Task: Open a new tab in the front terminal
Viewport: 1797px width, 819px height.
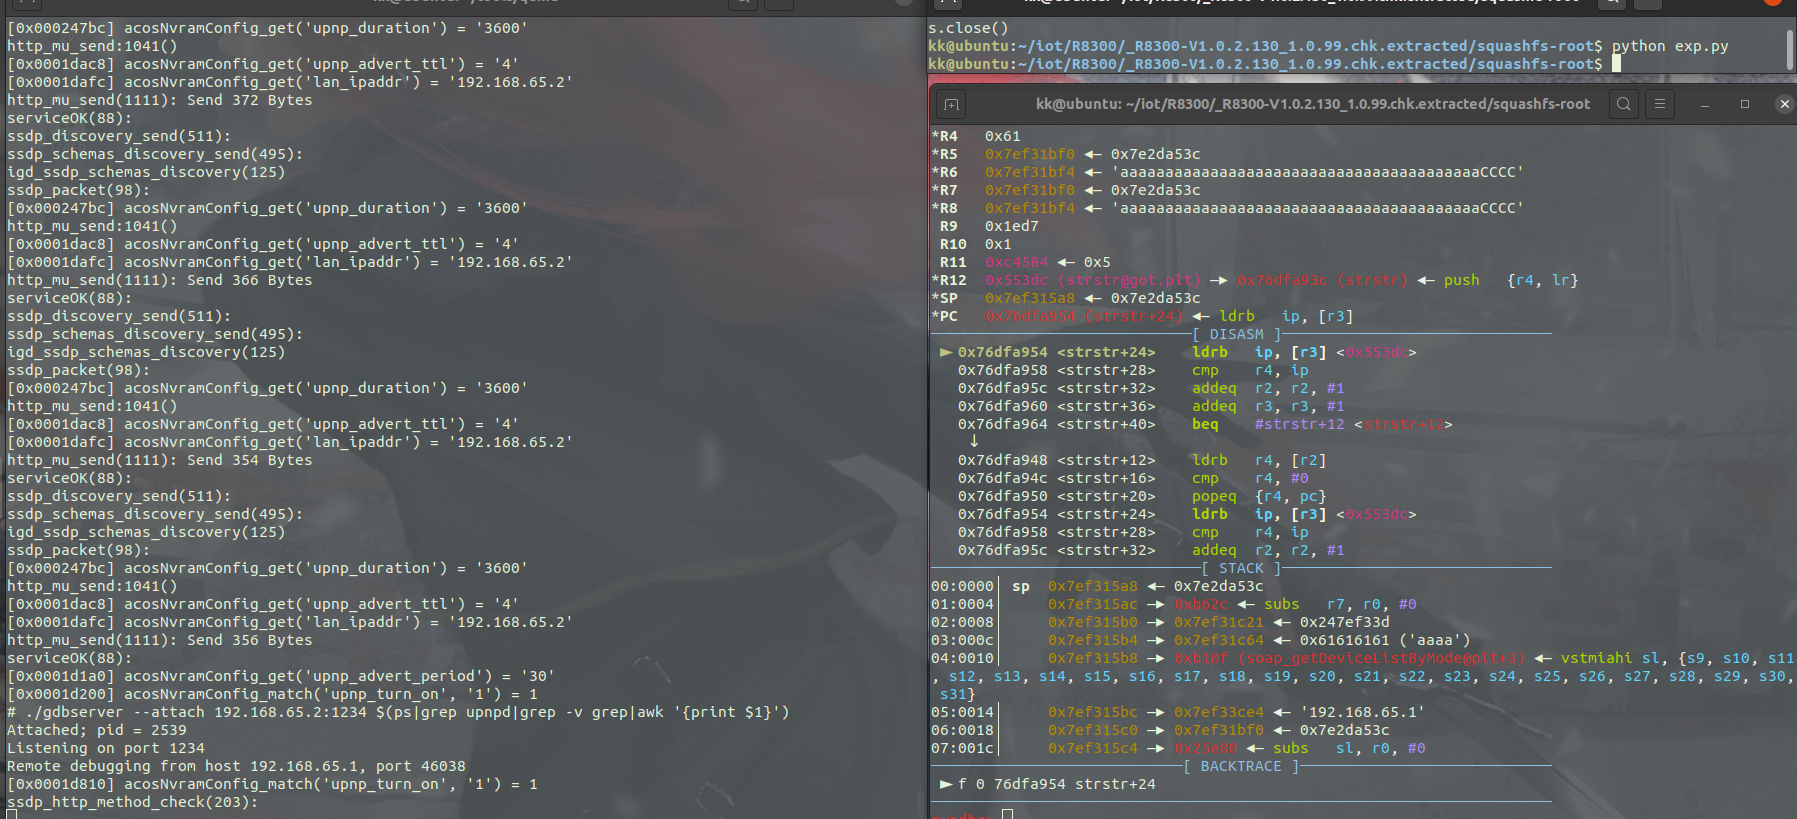Action: point(951,104)
